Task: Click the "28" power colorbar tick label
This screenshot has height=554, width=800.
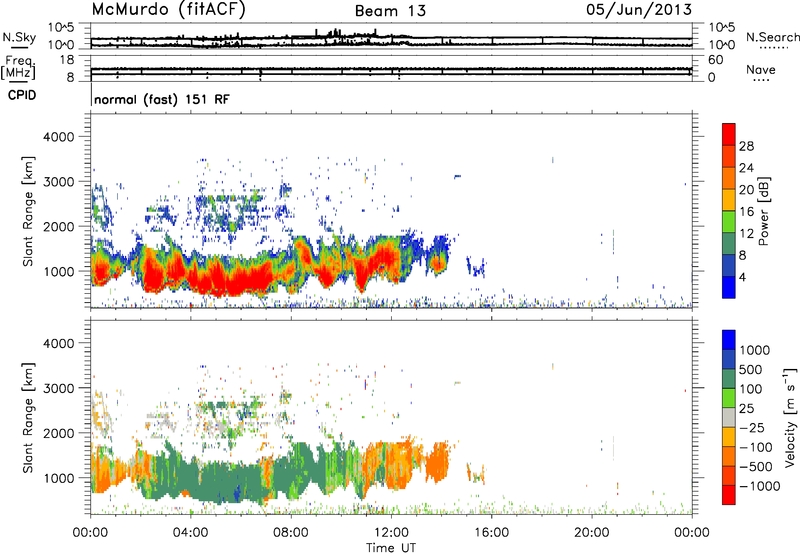Action: point(746,146)
